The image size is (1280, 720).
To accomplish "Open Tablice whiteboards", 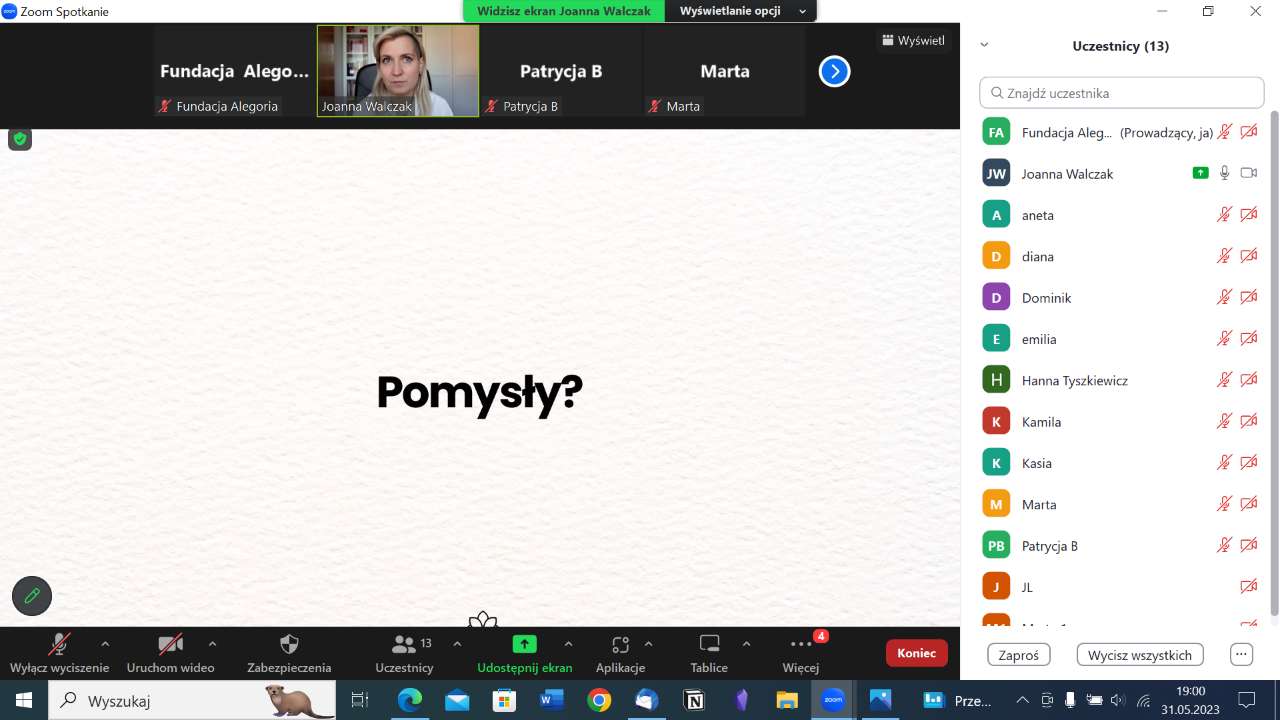I will [709, 653].
